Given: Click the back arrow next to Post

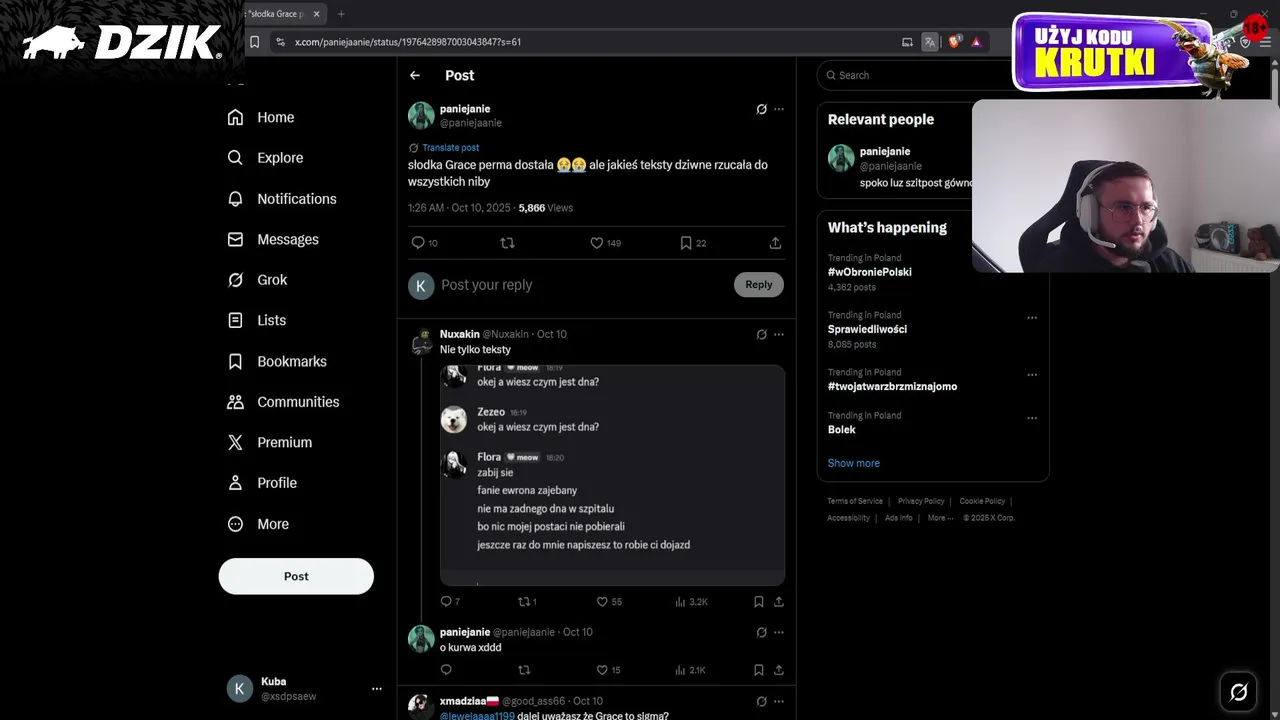Looking at the screenshot, I should tap(415, 75).
